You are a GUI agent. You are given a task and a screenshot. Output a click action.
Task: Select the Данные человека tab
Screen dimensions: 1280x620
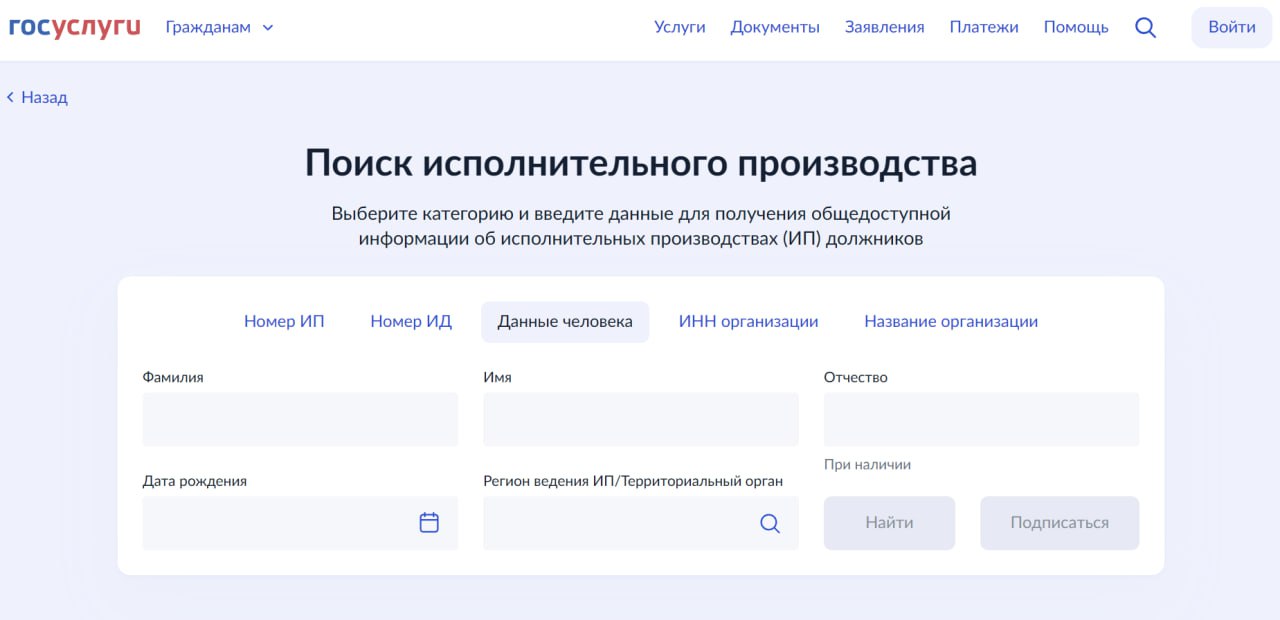[x=564, y=321]
